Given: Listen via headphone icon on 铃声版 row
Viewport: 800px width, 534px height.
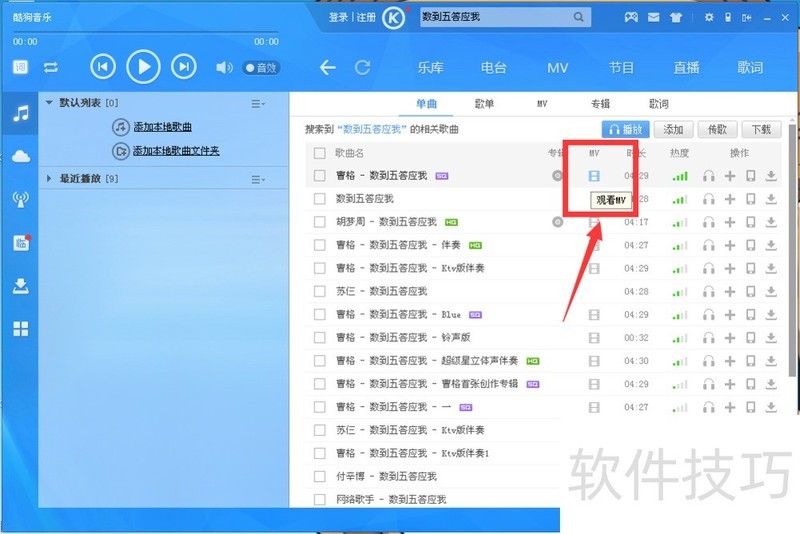Looking at the screenshot, I should click(709, 338).
